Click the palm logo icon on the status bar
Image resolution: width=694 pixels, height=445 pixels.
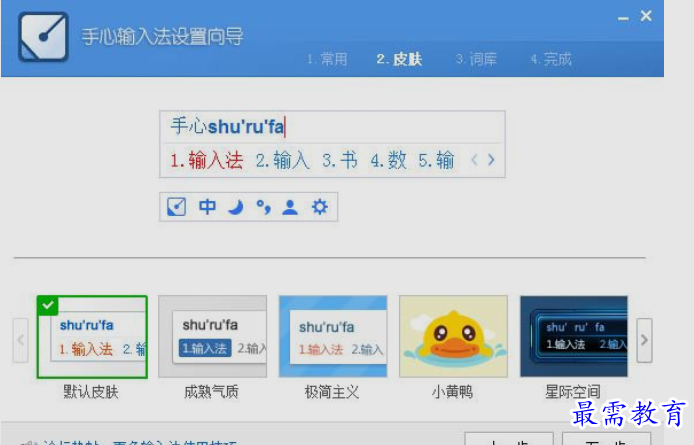click(x=176, y=207)
